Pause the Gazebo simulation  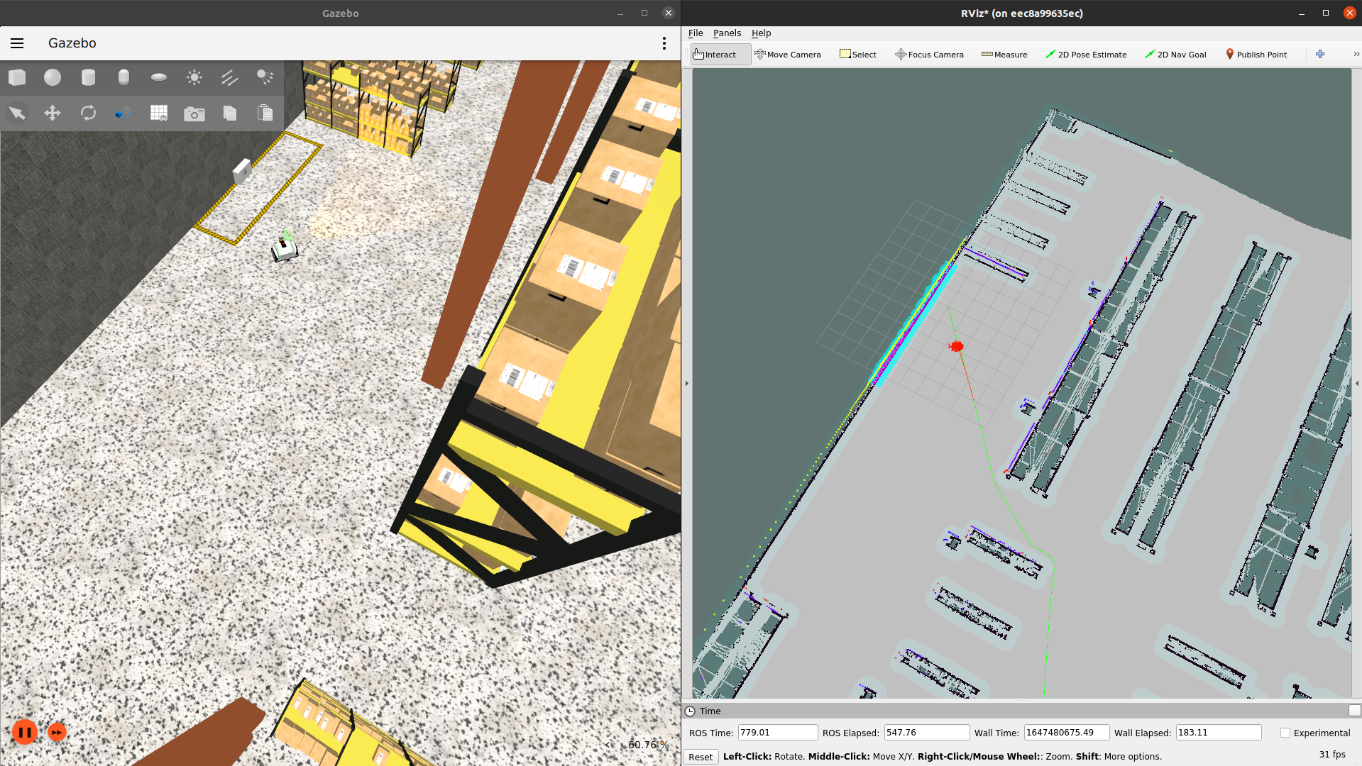click(x=25, y=732)
